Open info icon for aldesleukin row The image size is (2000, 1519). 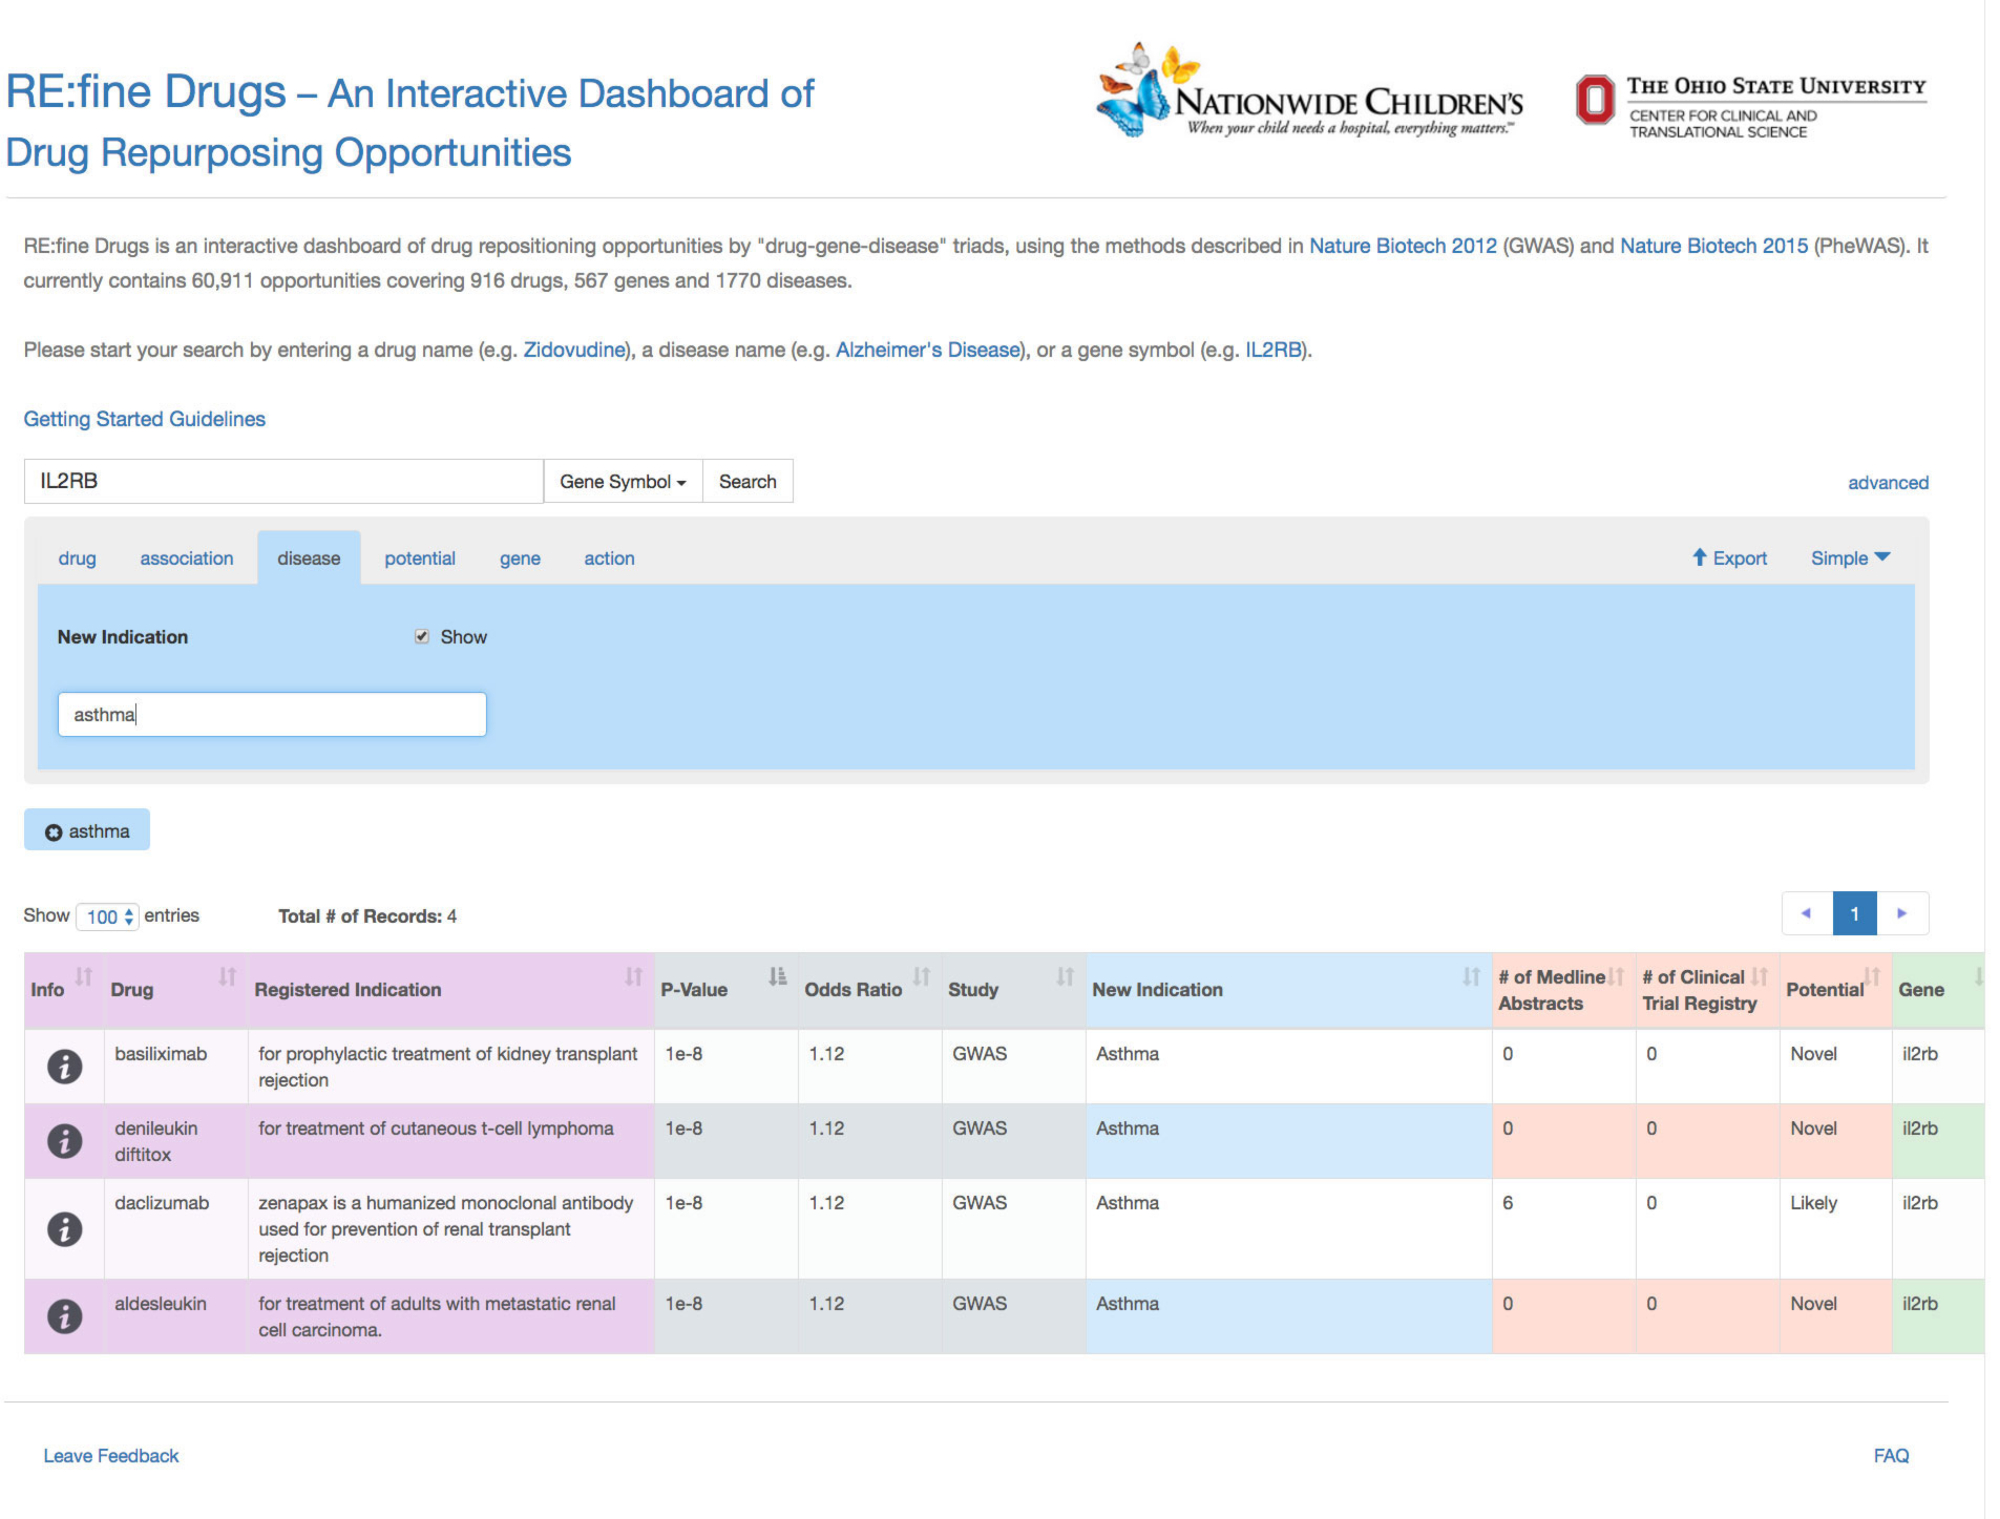point(64,1315)
